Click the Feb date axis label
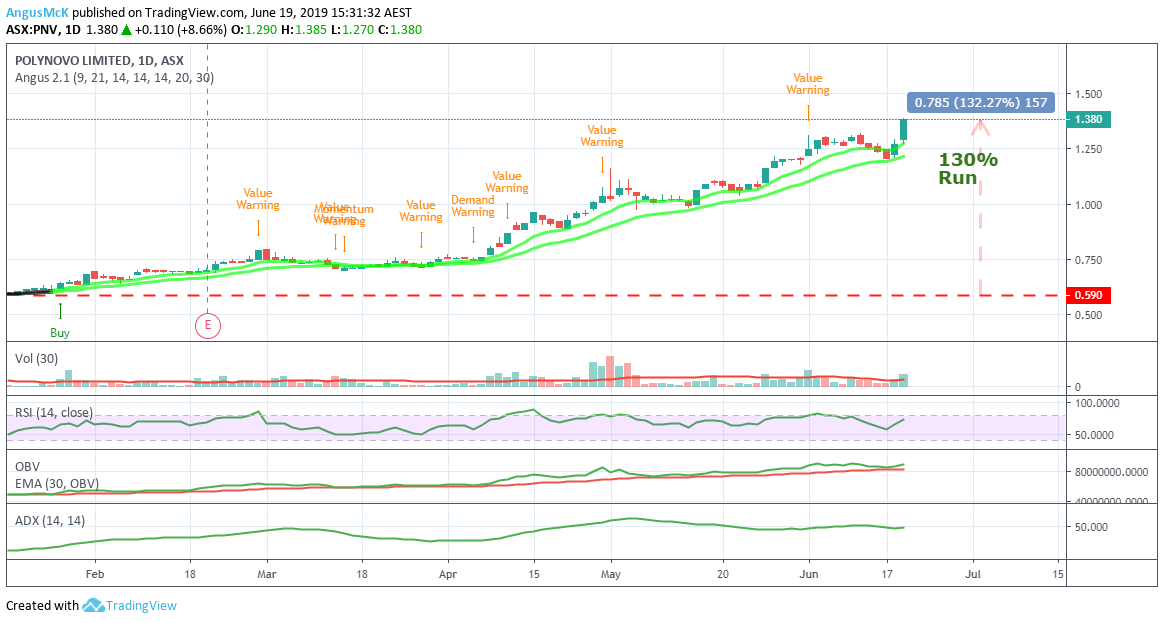The width and height of the screenshot is (1164, 623). click(x=94, y=574)
